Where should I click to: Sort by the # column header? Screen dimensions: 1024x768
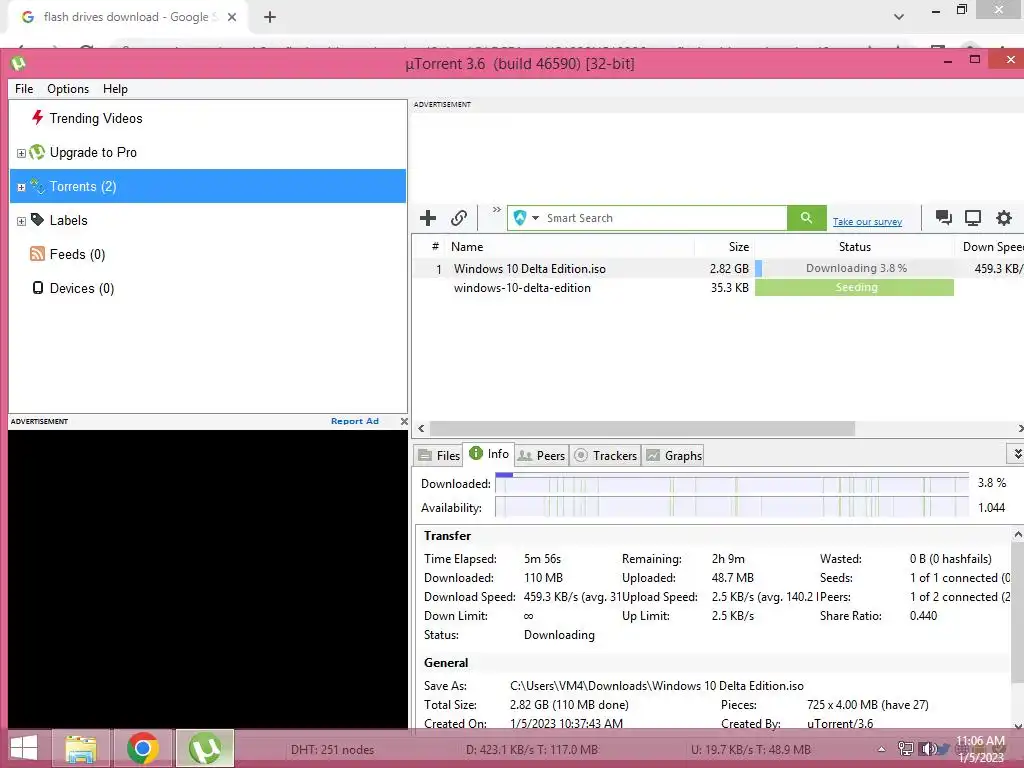[x=434, y=247]
